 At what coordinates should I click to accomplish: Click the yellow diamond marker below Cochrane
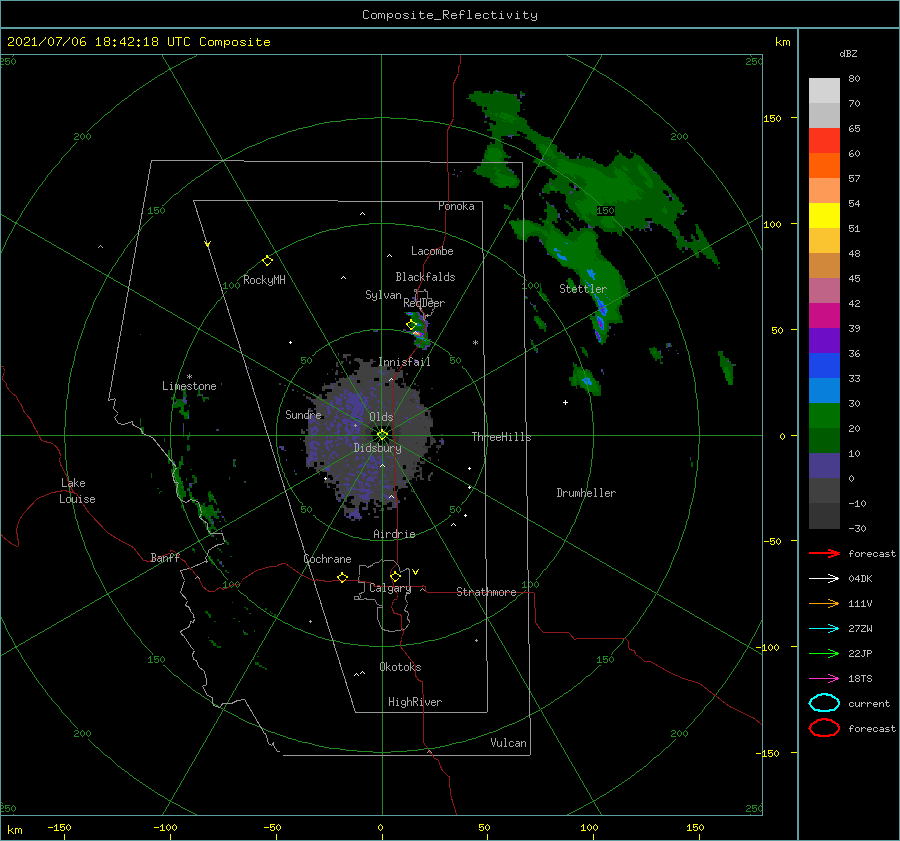tap(342, 577)
